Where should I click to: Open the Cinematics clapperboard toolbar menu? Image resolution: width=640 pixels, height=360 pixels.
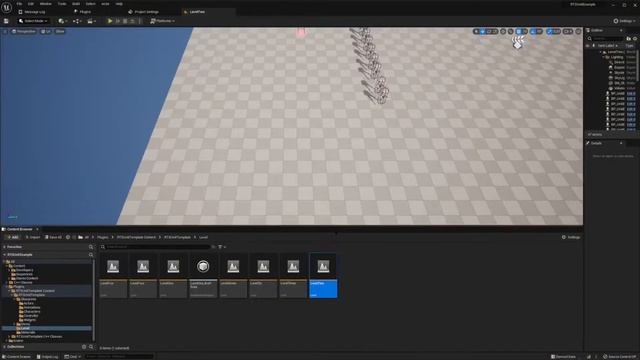[91, 21]
